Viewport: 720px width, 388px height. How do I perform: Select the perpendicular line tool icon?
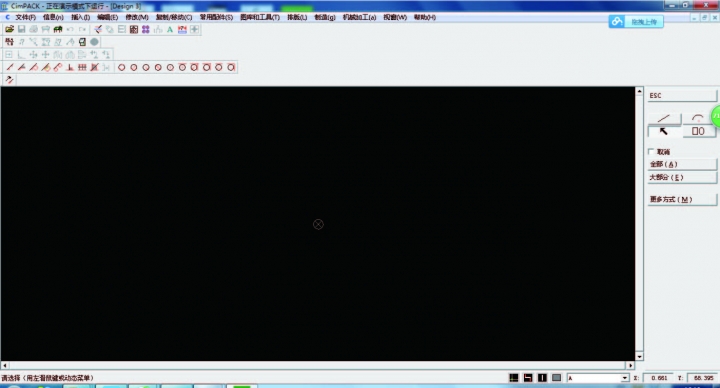pos(70,67)
